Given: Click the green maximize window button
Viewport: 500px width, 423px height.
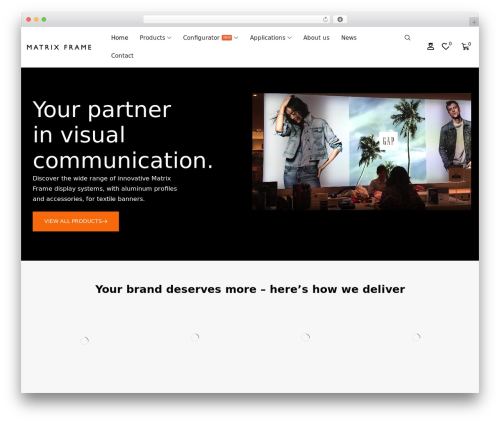Looking at the screenshot, I should (44, 20).
